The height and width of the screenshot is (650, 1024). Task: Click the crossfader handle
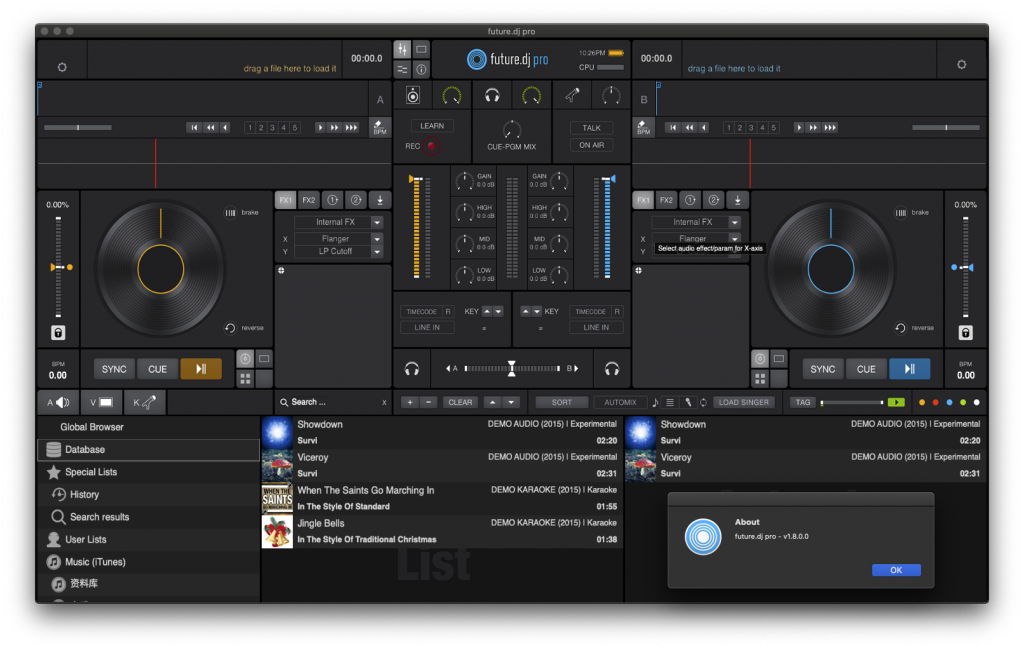(511, 369)
